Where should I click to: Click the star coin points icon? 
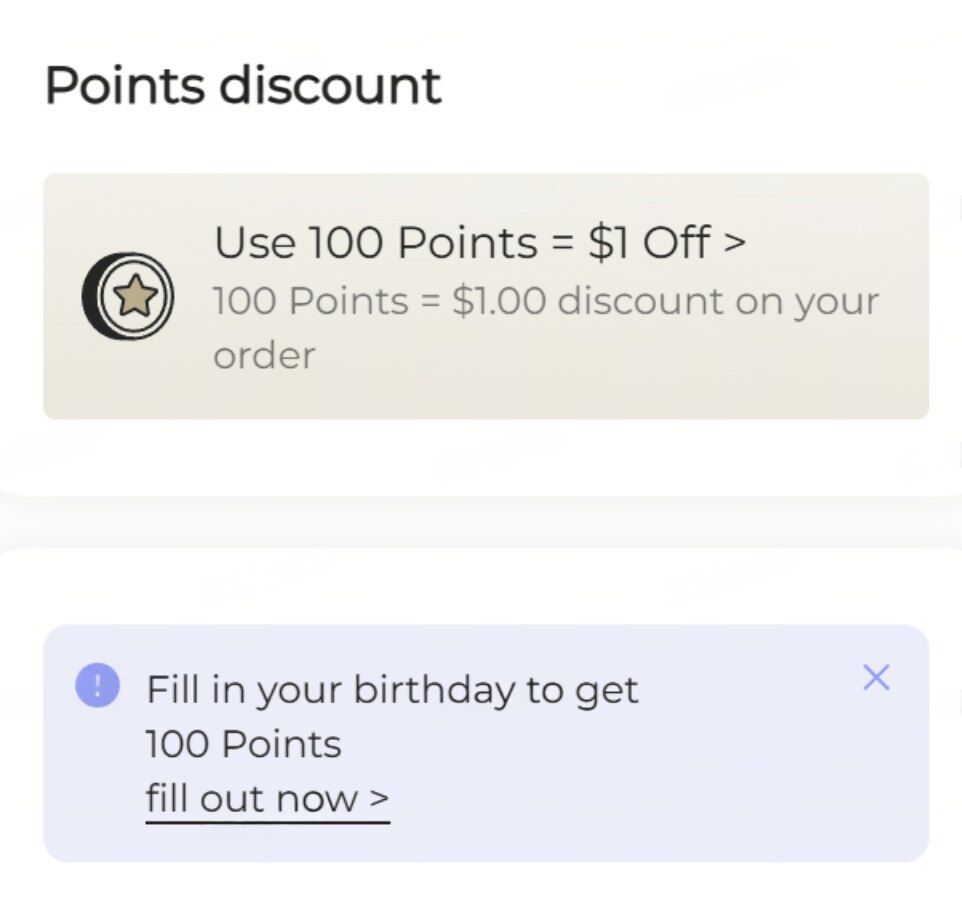click(x=128, y=296)
